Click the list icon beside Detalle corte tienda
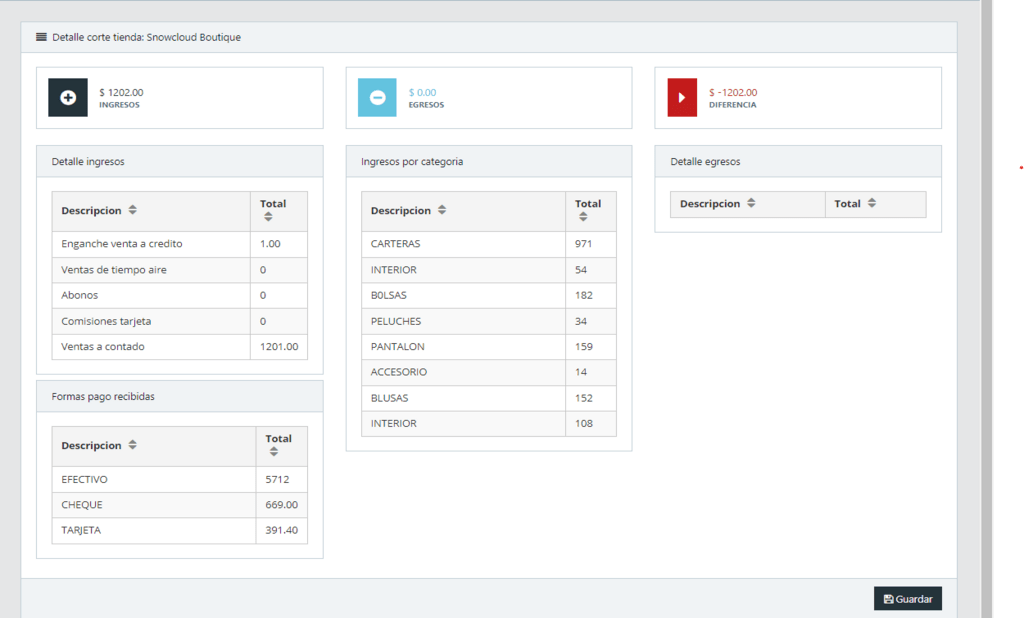Screen dimensions: 1024x618 (41, 37)
